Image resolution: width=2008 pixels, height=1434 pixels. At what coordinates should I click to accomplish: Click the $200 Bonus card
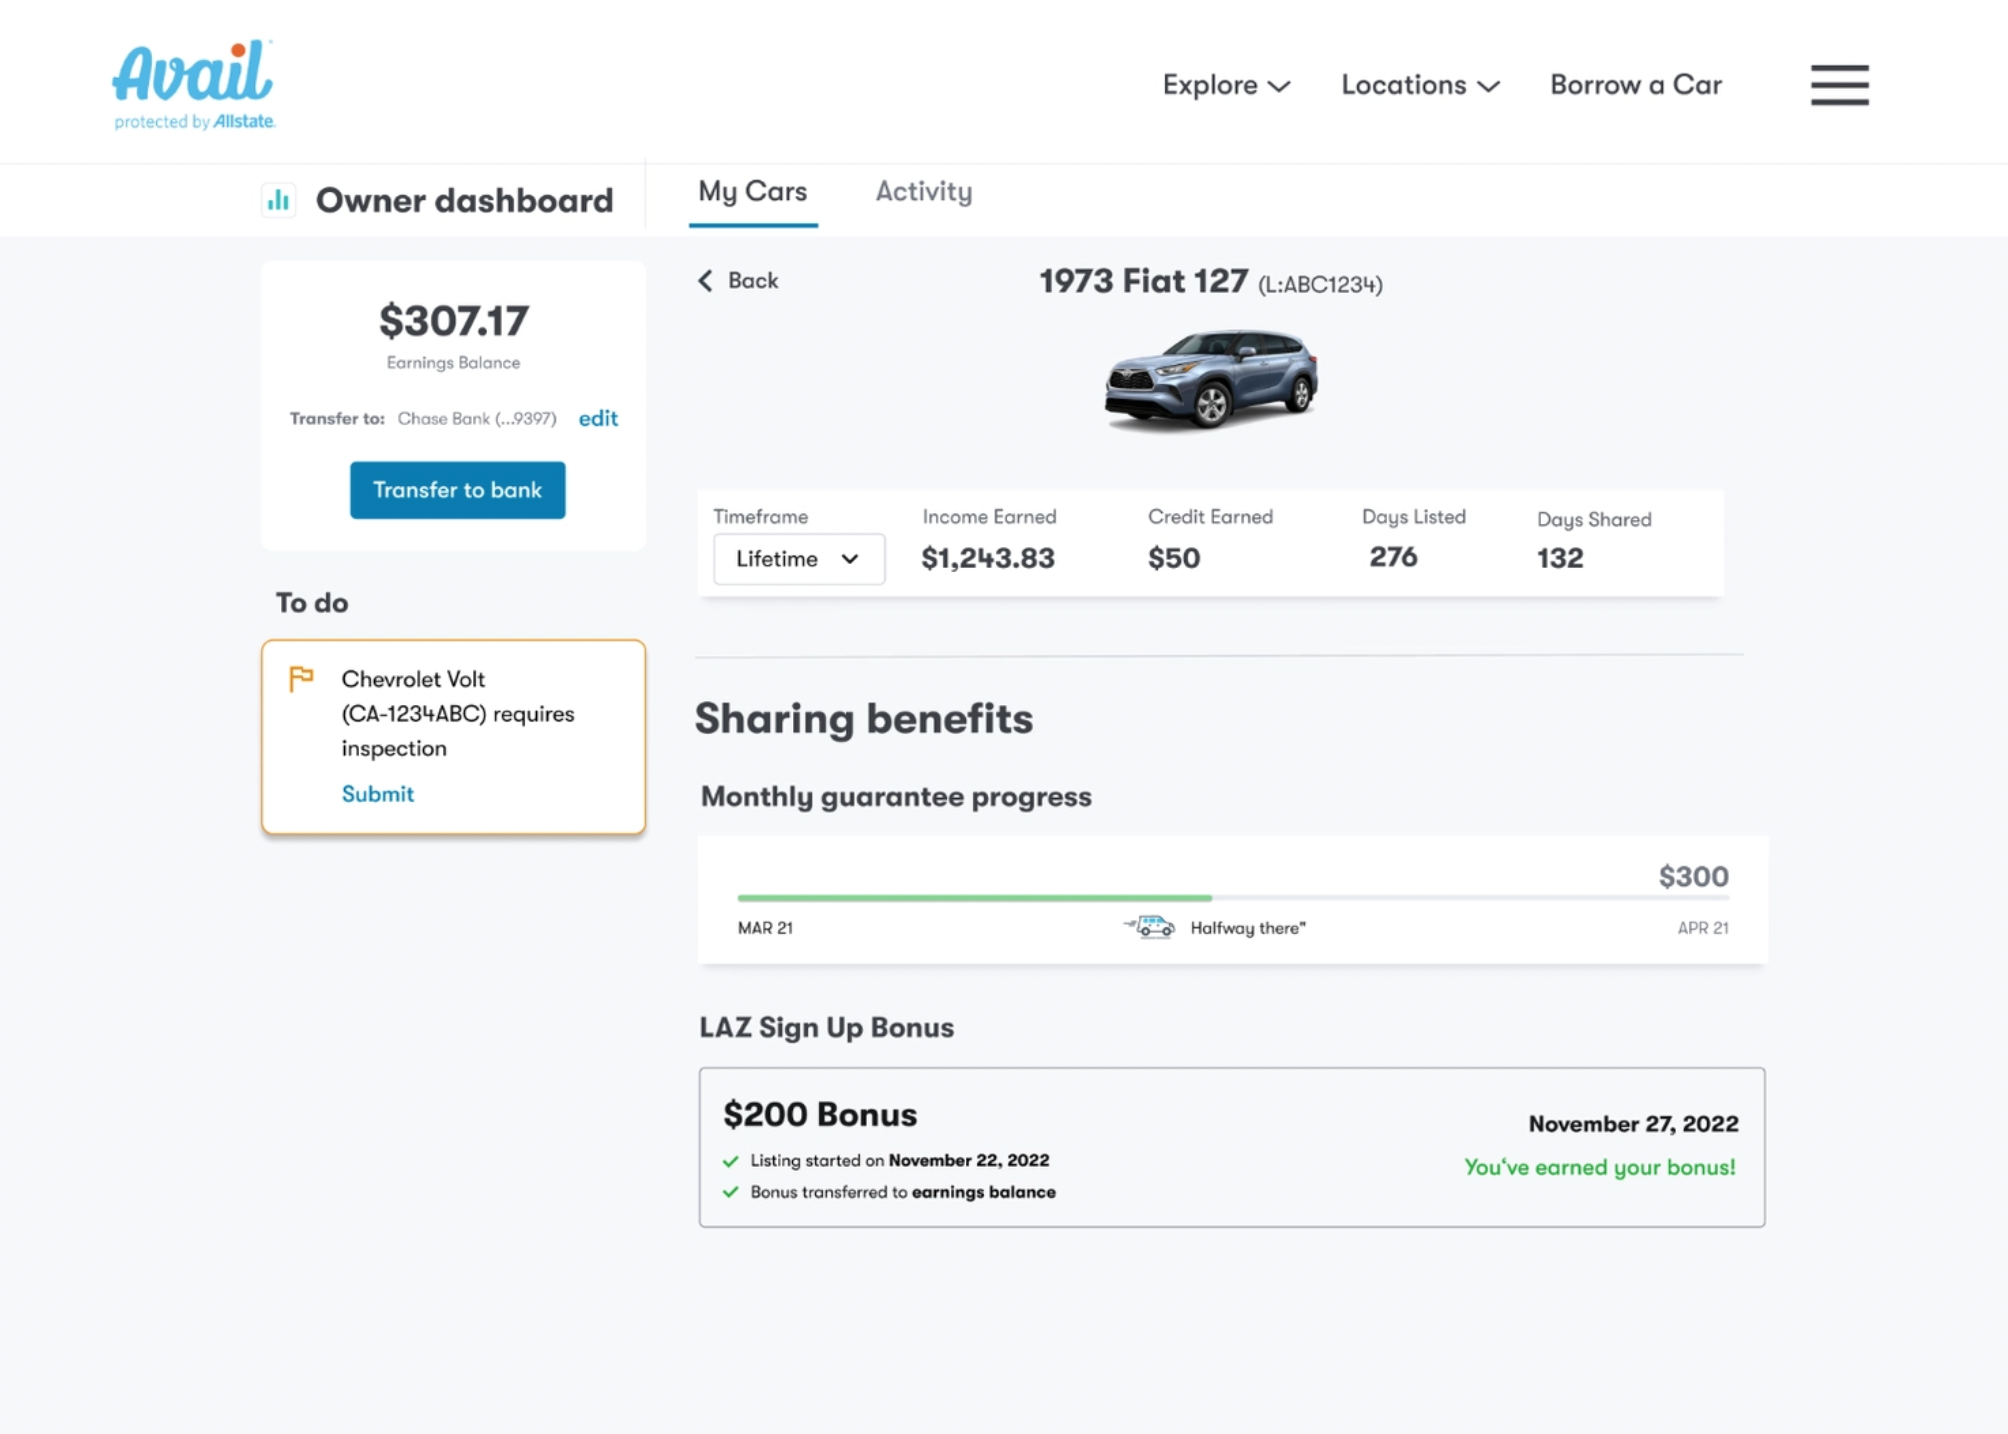point(1231,1147)
